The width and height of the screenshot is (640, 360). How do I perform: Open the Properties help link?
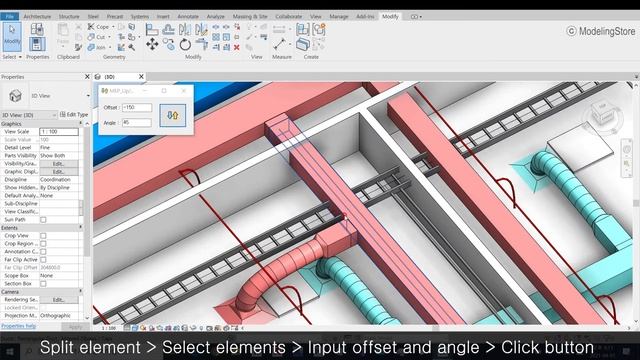[x=18, y=326]
